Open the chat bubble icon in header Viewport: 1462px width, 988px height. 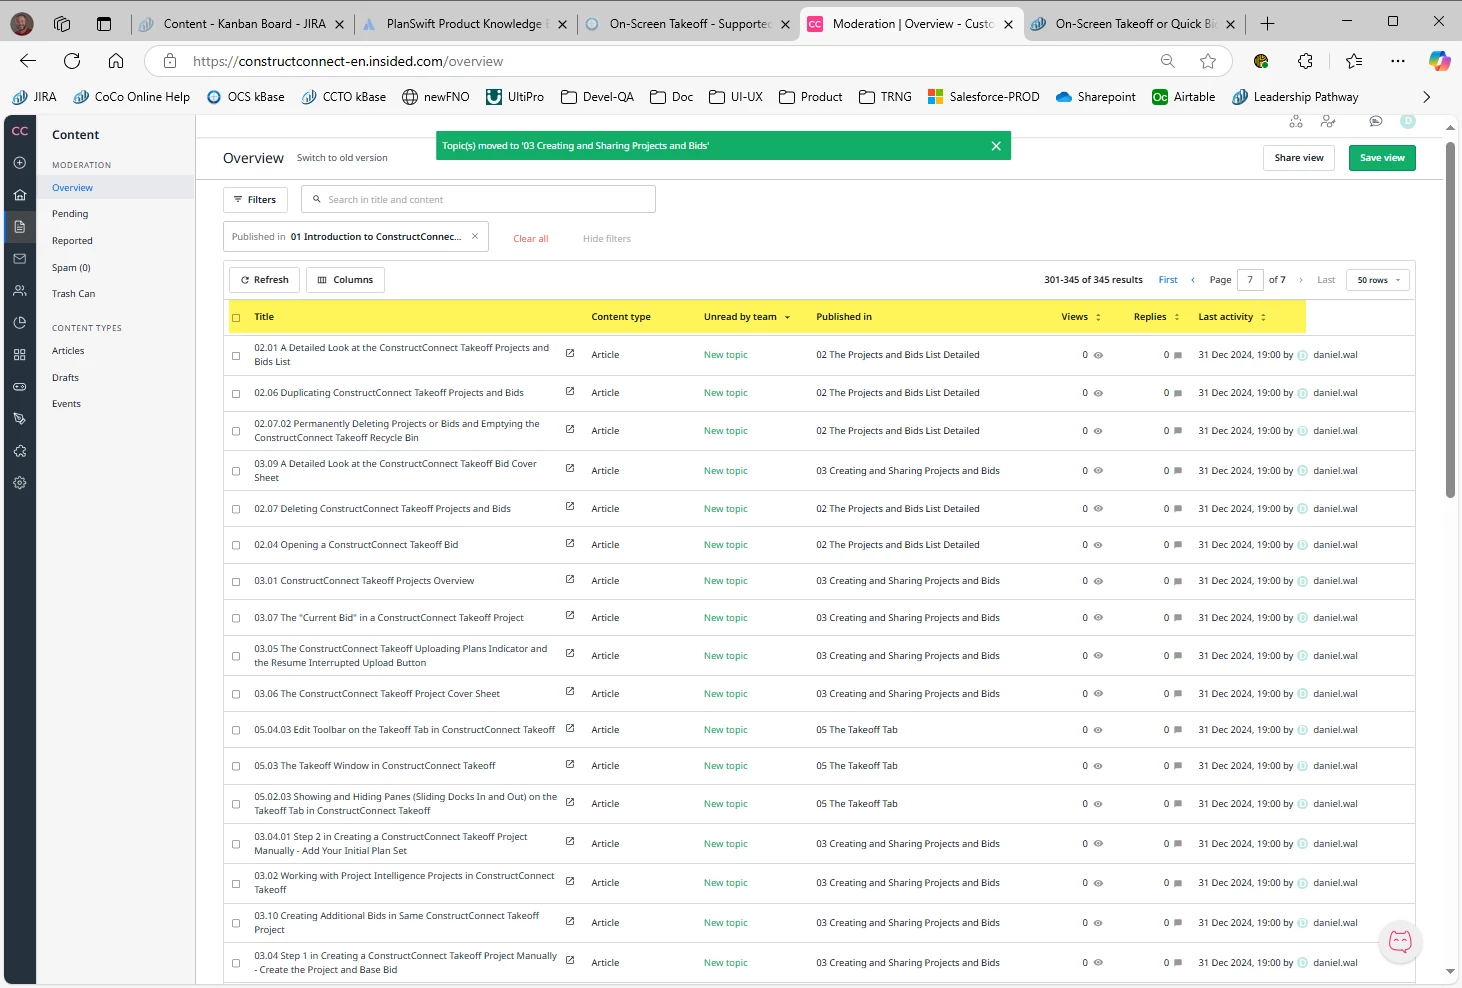click(1376, 121)
